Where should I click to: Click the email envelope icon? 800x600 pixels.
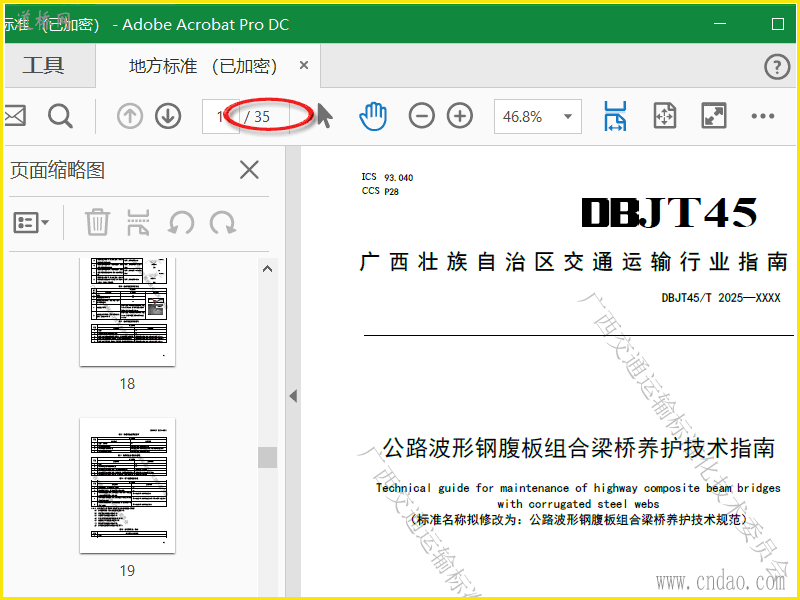[15, 116]
